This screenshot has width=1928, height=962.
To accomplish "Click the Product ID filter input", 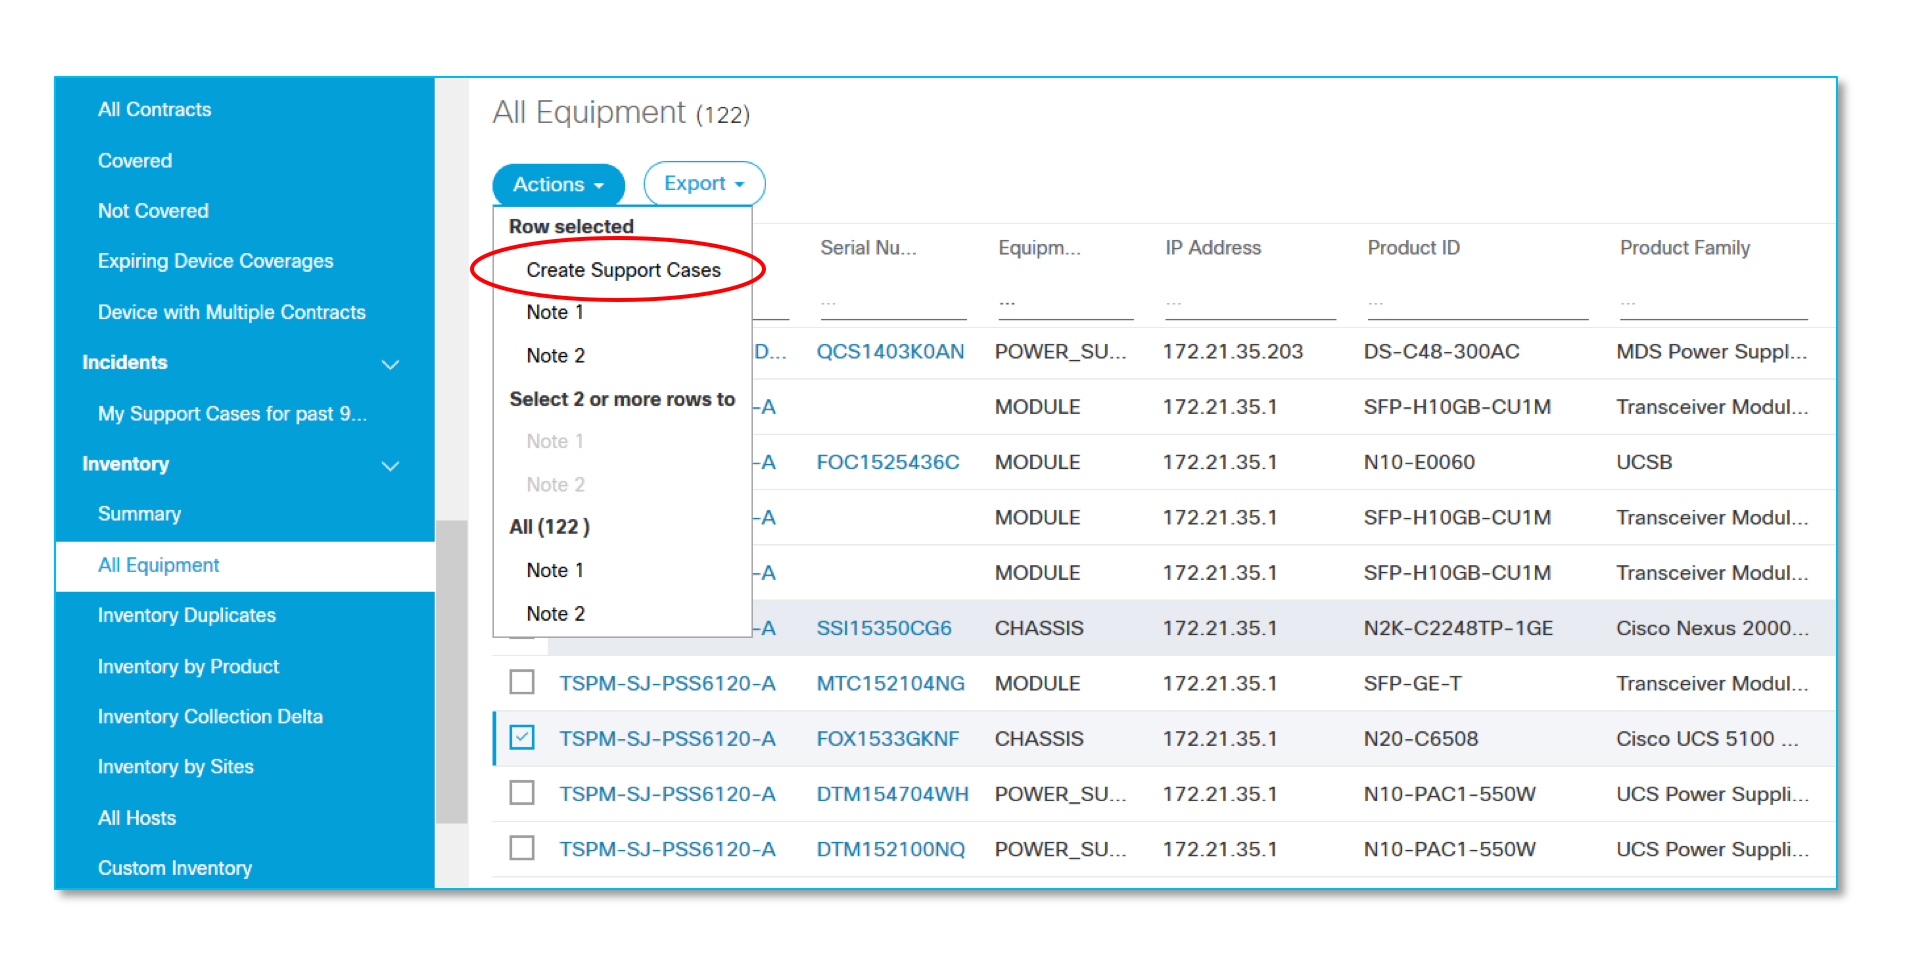I will click(x=1476, y=303).
